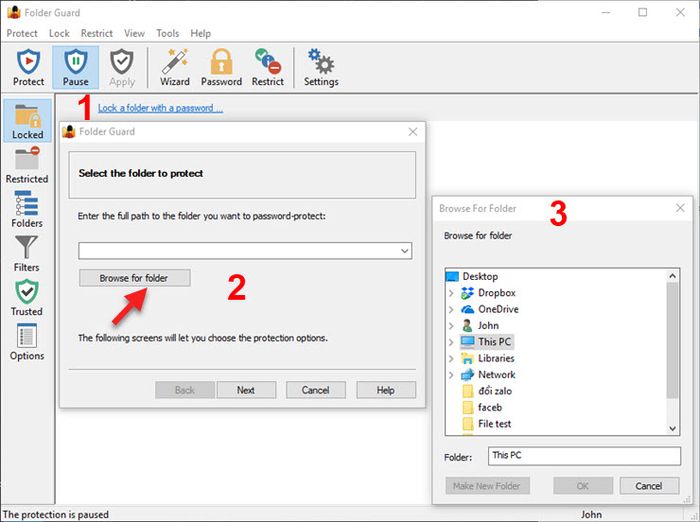This screenshot has width=700, height=522.
Task: Expand the Dropbox tree node
Action: [451, 293]
